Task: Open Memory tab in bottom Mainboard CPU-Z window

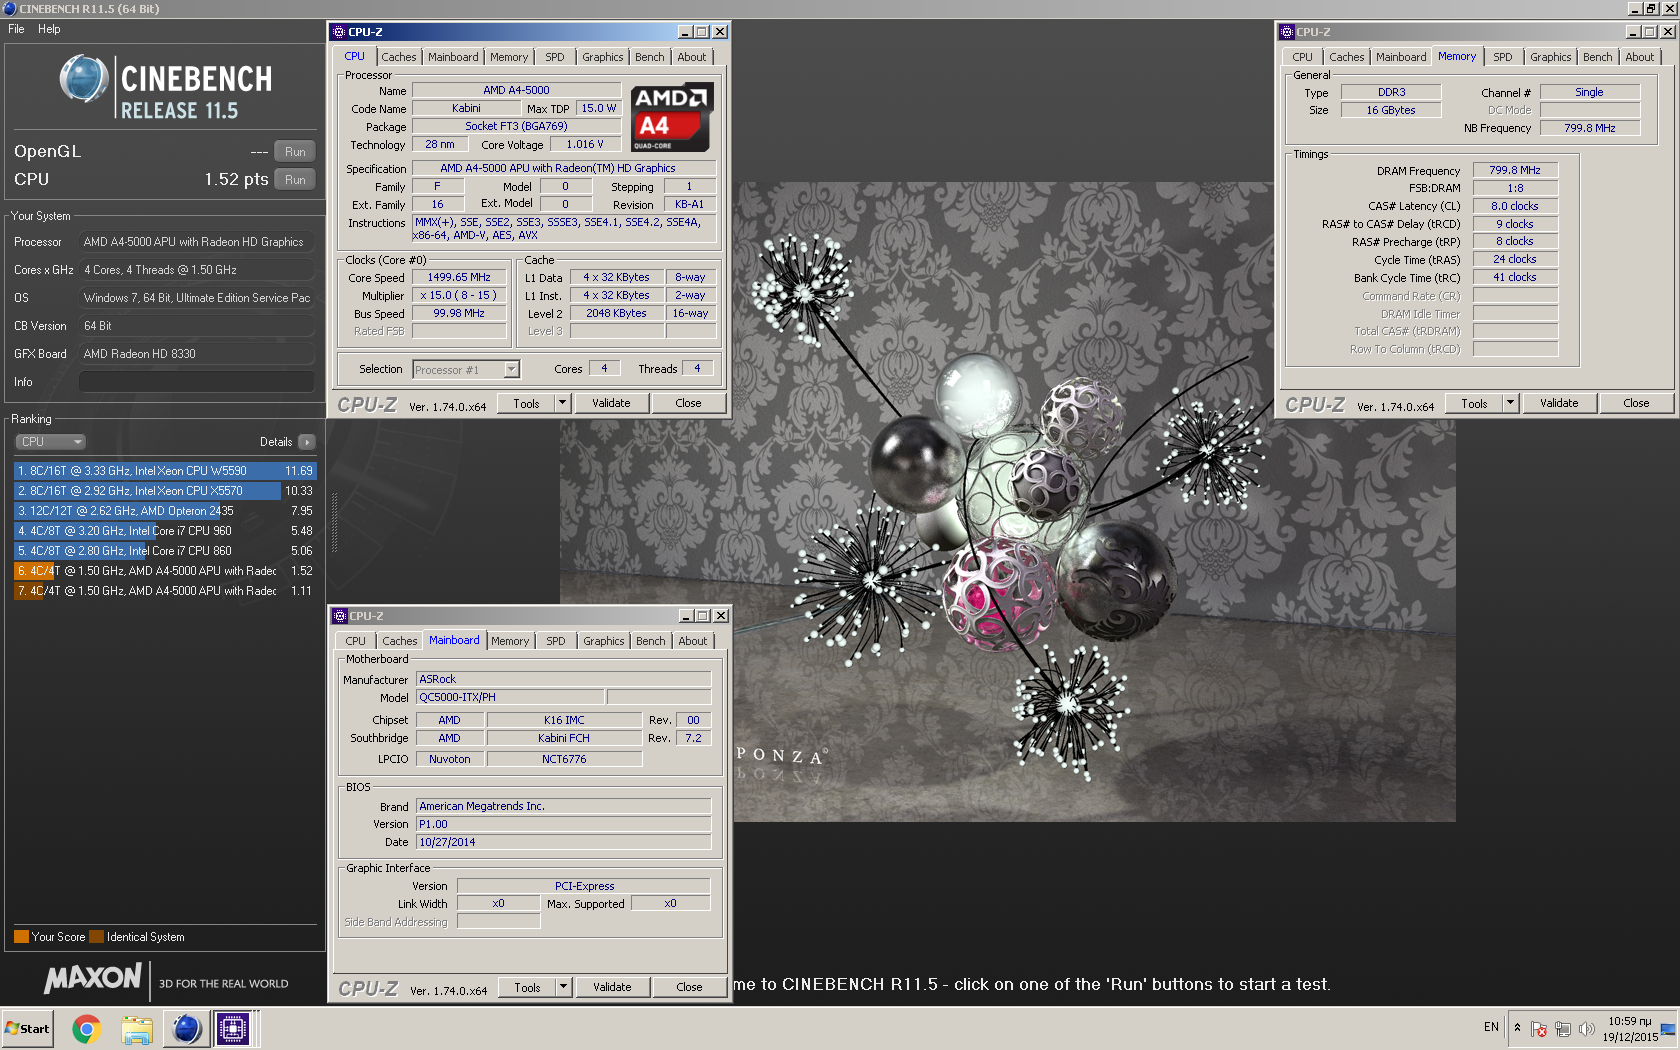Action: click(x=510, y=641)
